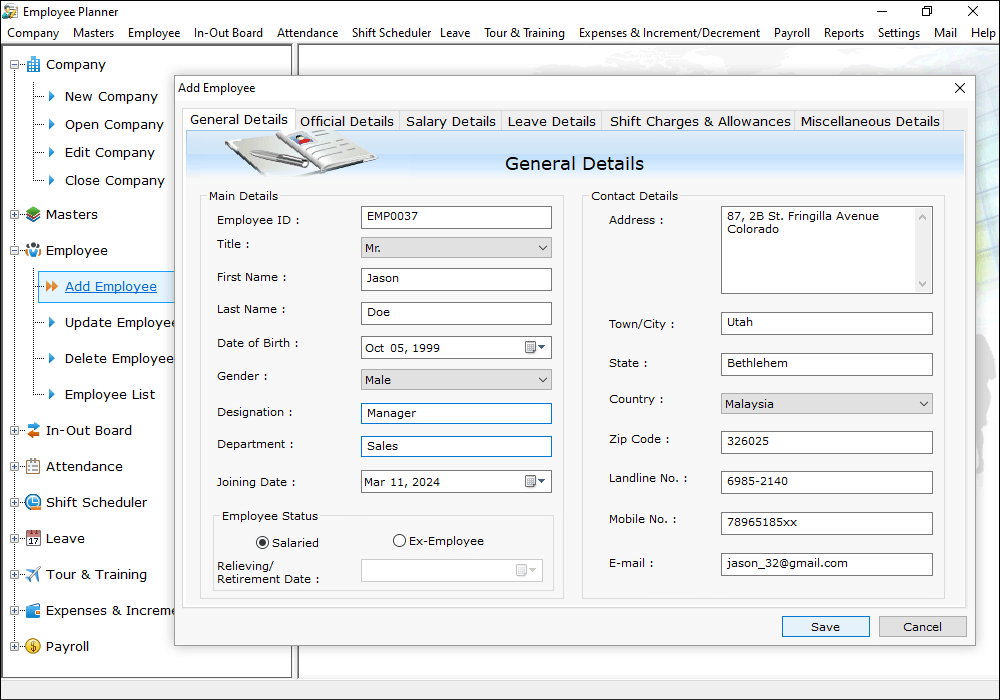Click the Mobile No. field
The width and height of the screenshot is (1000, 700).
click(827, 523)
